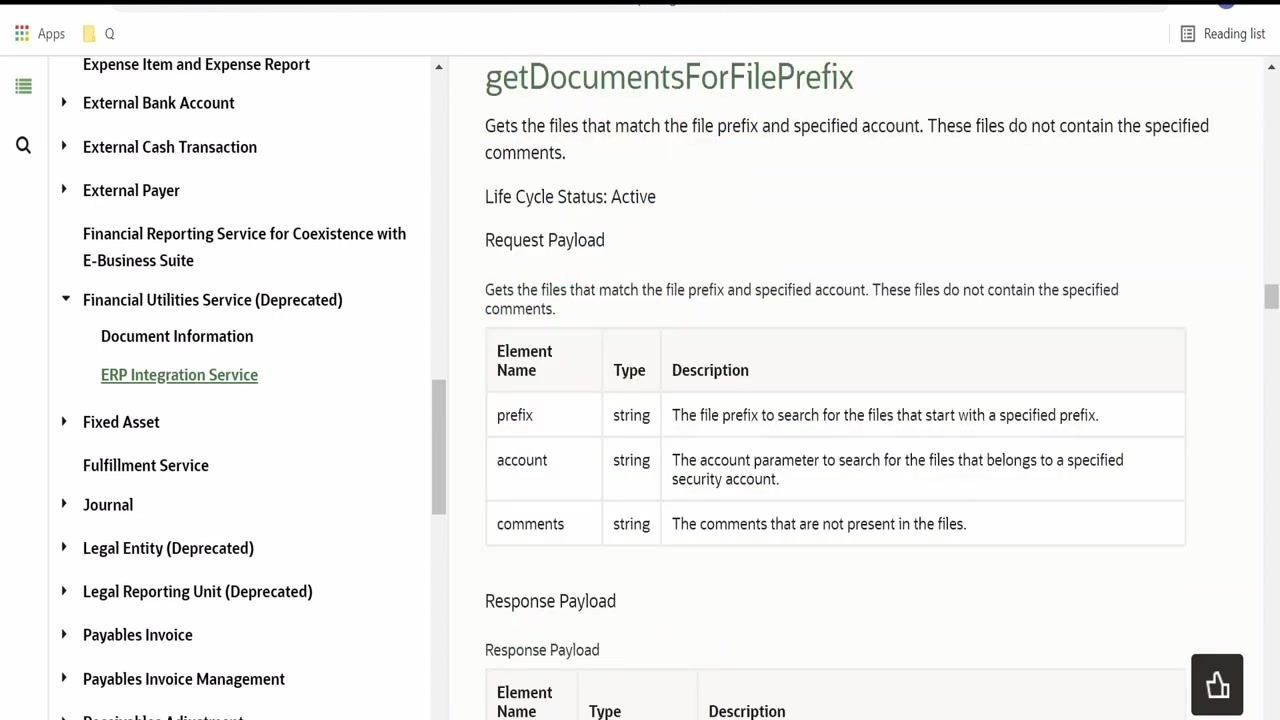Click the page scroll-up arrow
The image size is (1280, 720).
point(1271,67)
